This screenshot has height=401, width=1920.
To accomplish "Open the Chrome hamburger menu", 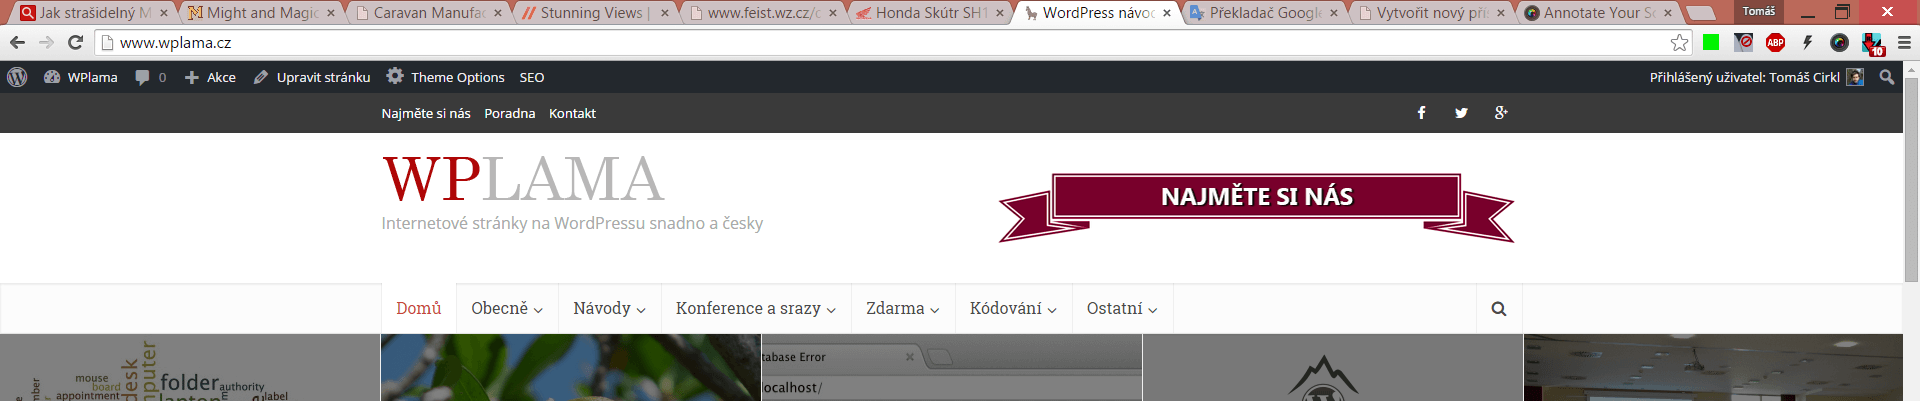I will click(1904, 42).
